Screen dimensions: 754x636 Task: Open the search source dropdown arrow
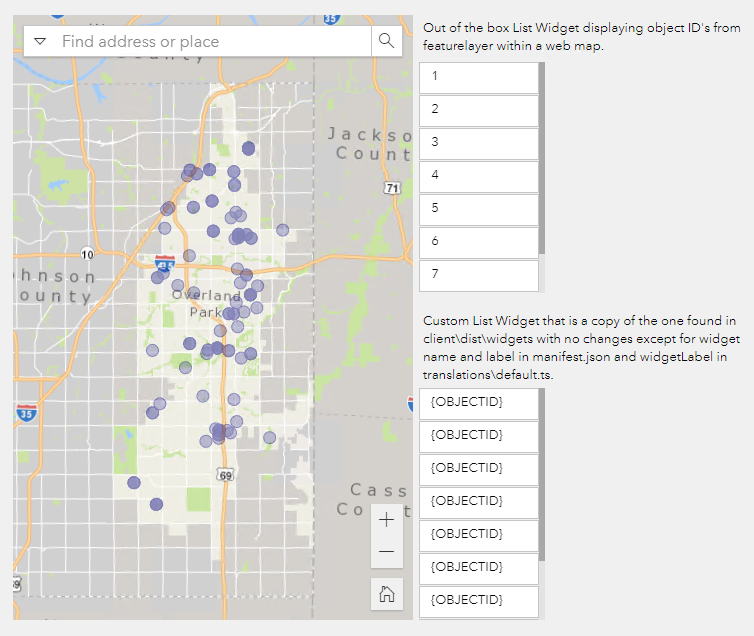coord(40,41)
